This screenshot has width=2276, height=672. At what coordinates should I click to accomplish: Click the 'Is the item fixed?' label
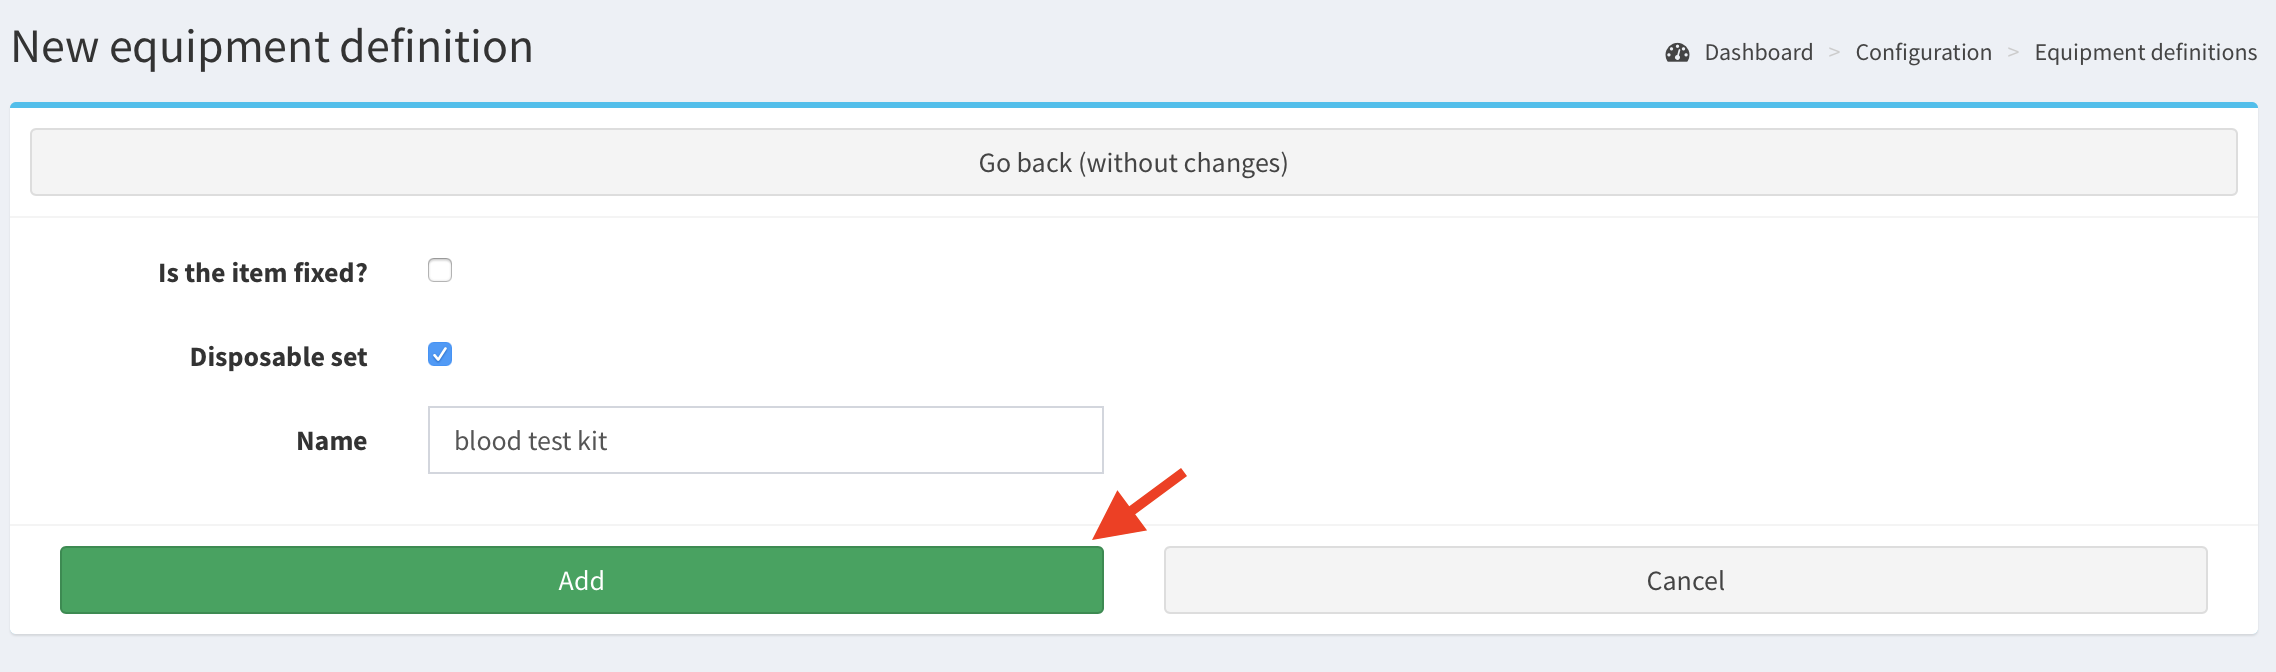coord(263,273)
